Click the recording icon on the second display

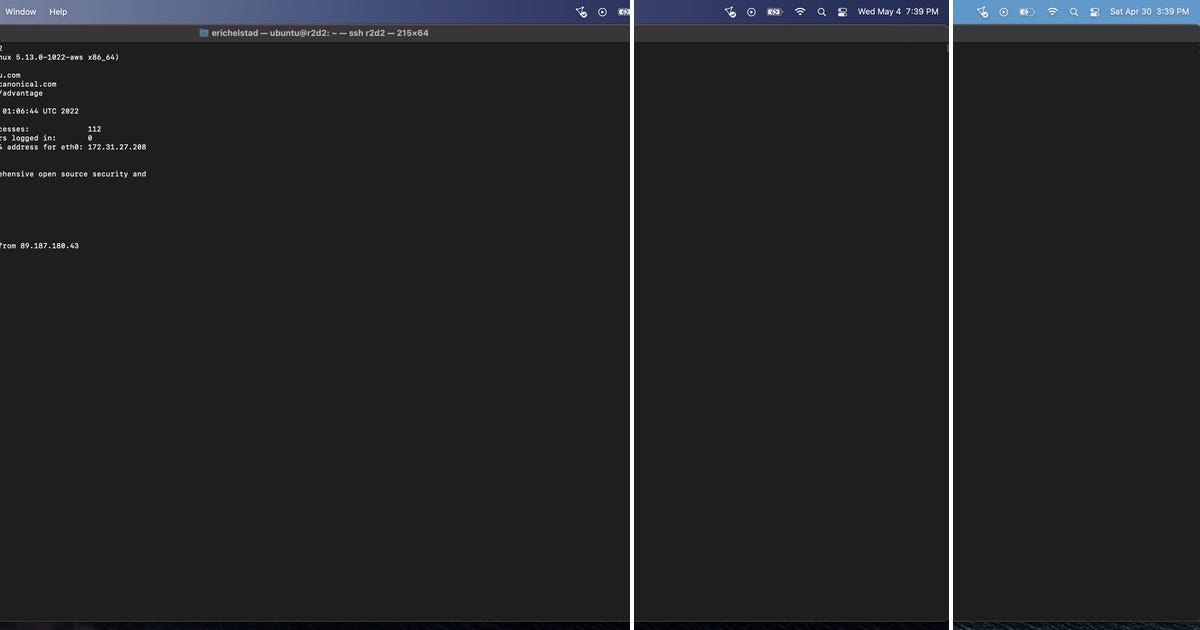pos(750,11)
